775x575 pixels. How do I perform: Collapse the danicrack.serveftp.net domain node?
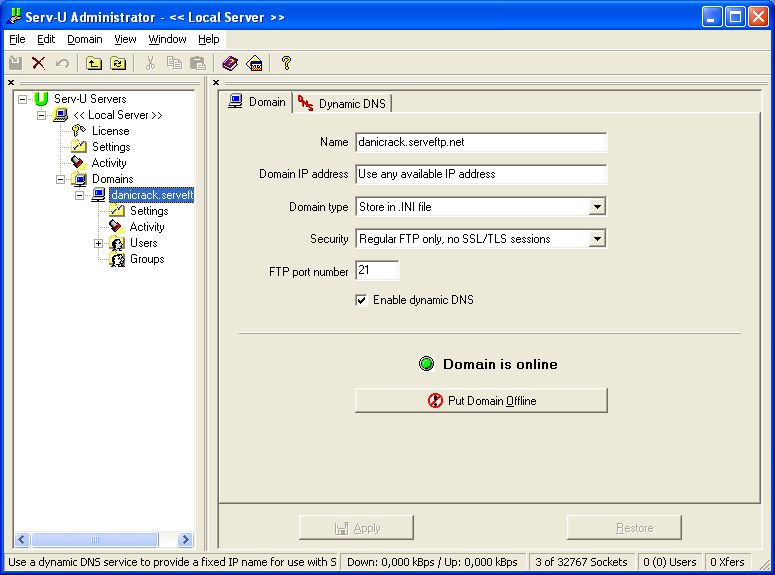coord(79,195)
